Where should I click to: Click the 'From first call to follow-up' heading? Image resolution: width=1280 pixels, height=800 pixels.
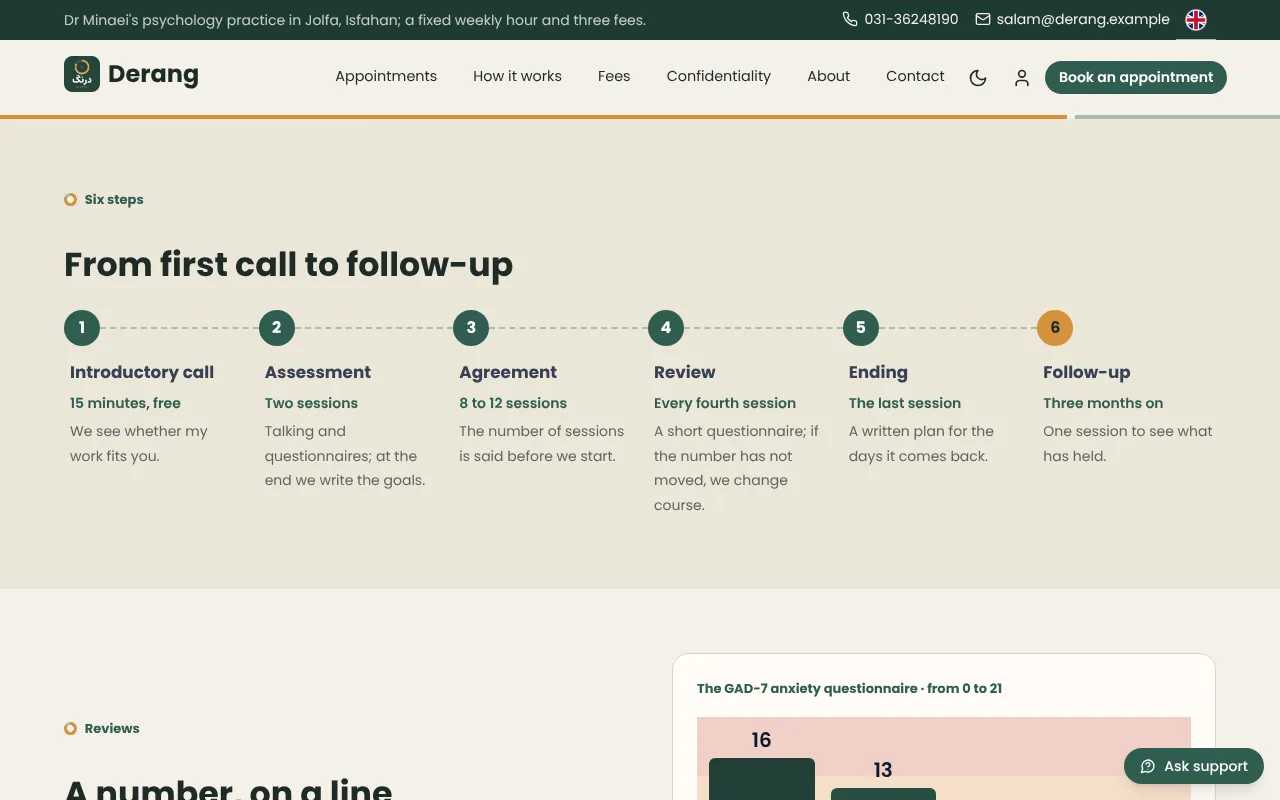tap(289, 264)
